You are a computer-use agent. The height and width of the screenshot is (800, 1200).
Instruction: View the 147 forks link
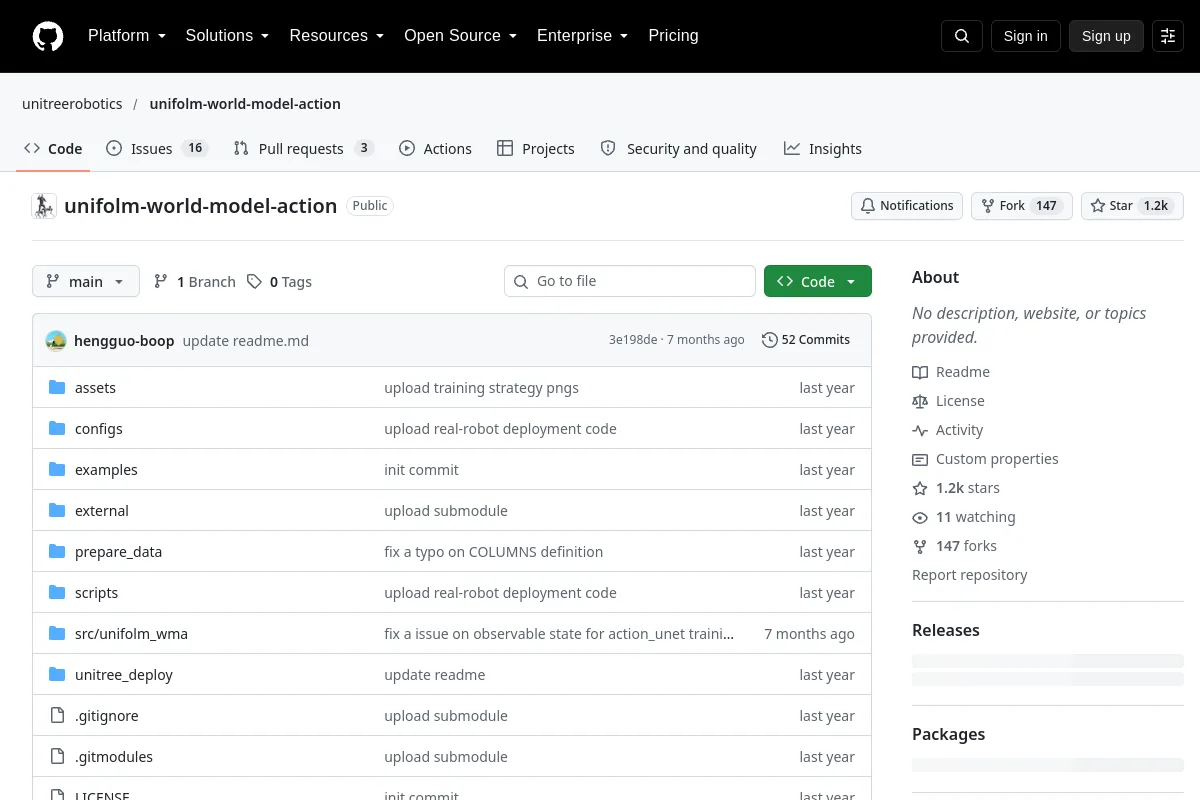point(955,546)
